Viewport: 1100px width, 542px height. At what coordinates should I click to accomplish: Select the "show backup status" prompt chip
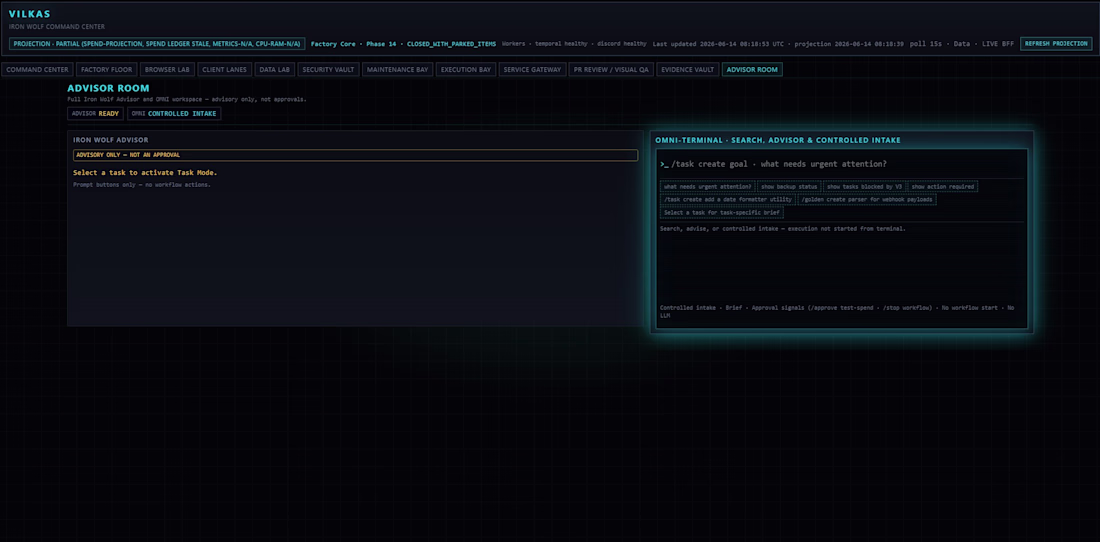(789, 187)
